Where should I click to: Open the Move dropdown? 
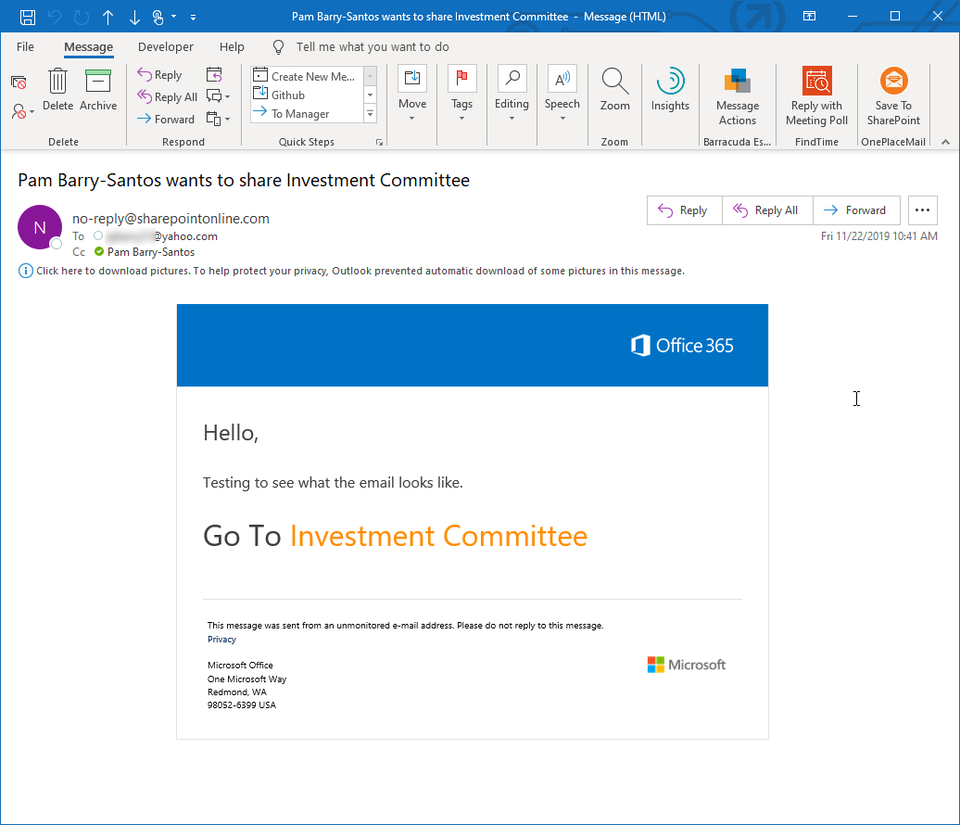[412, 94]
